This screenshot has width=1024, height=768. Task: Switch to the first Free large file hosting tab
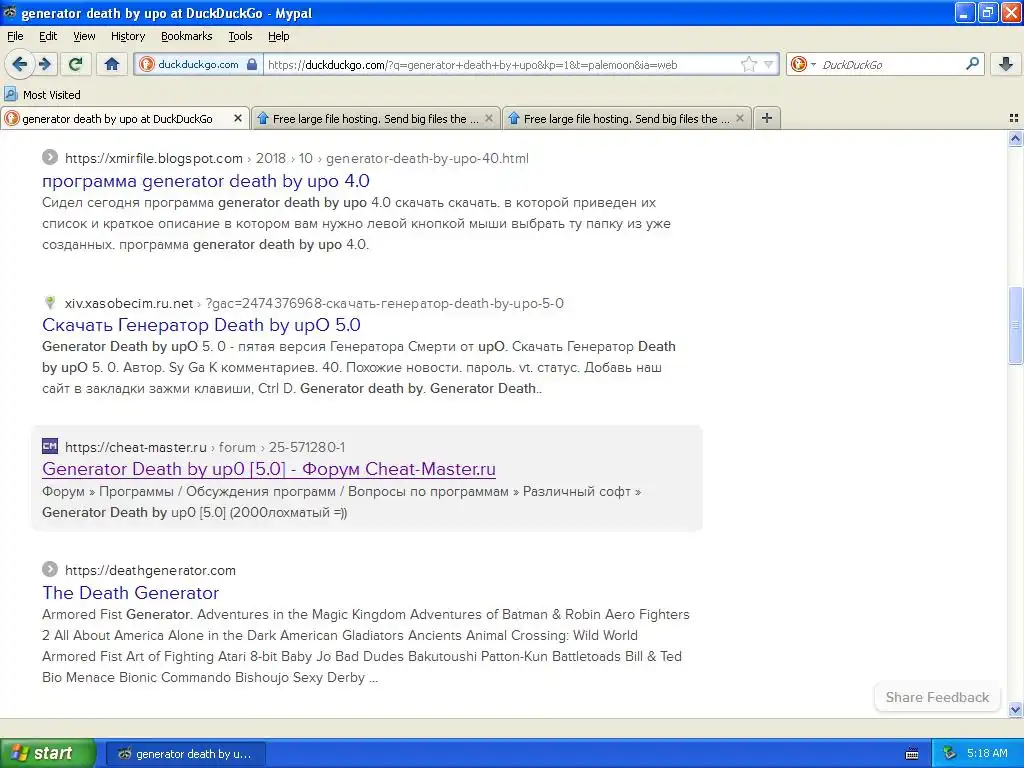coord(376,119)
